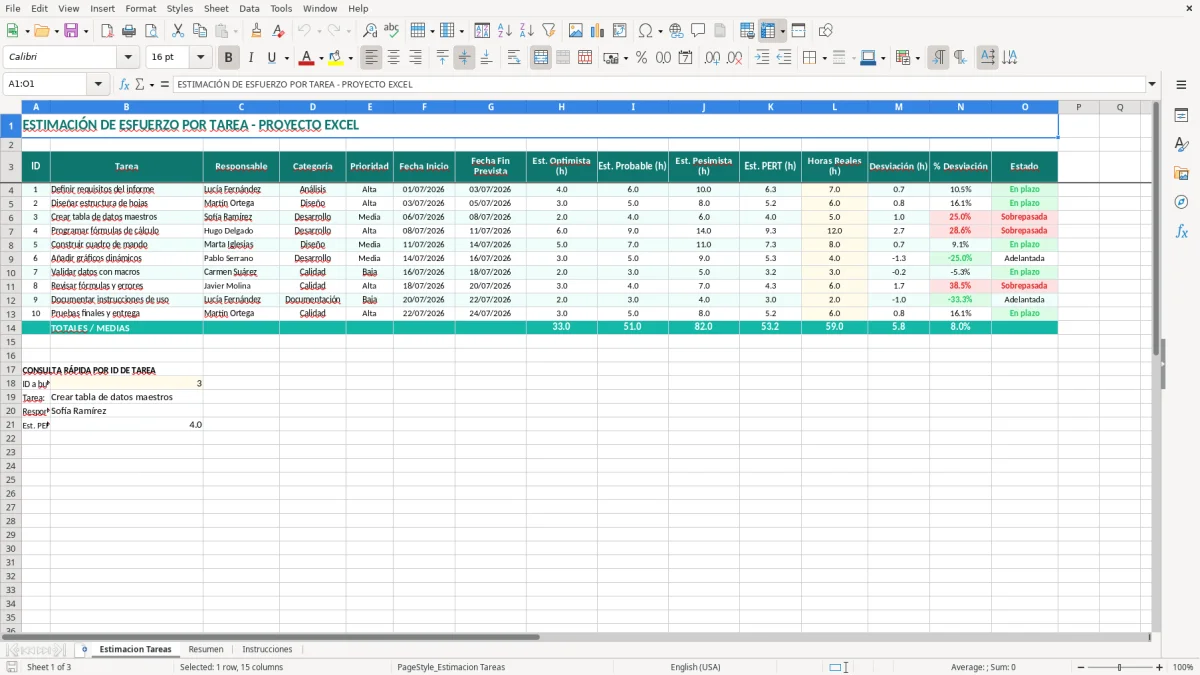This screenshot has height=675, width=1200.
Task: Open the Data menu
Action: [x=249, y=8]
